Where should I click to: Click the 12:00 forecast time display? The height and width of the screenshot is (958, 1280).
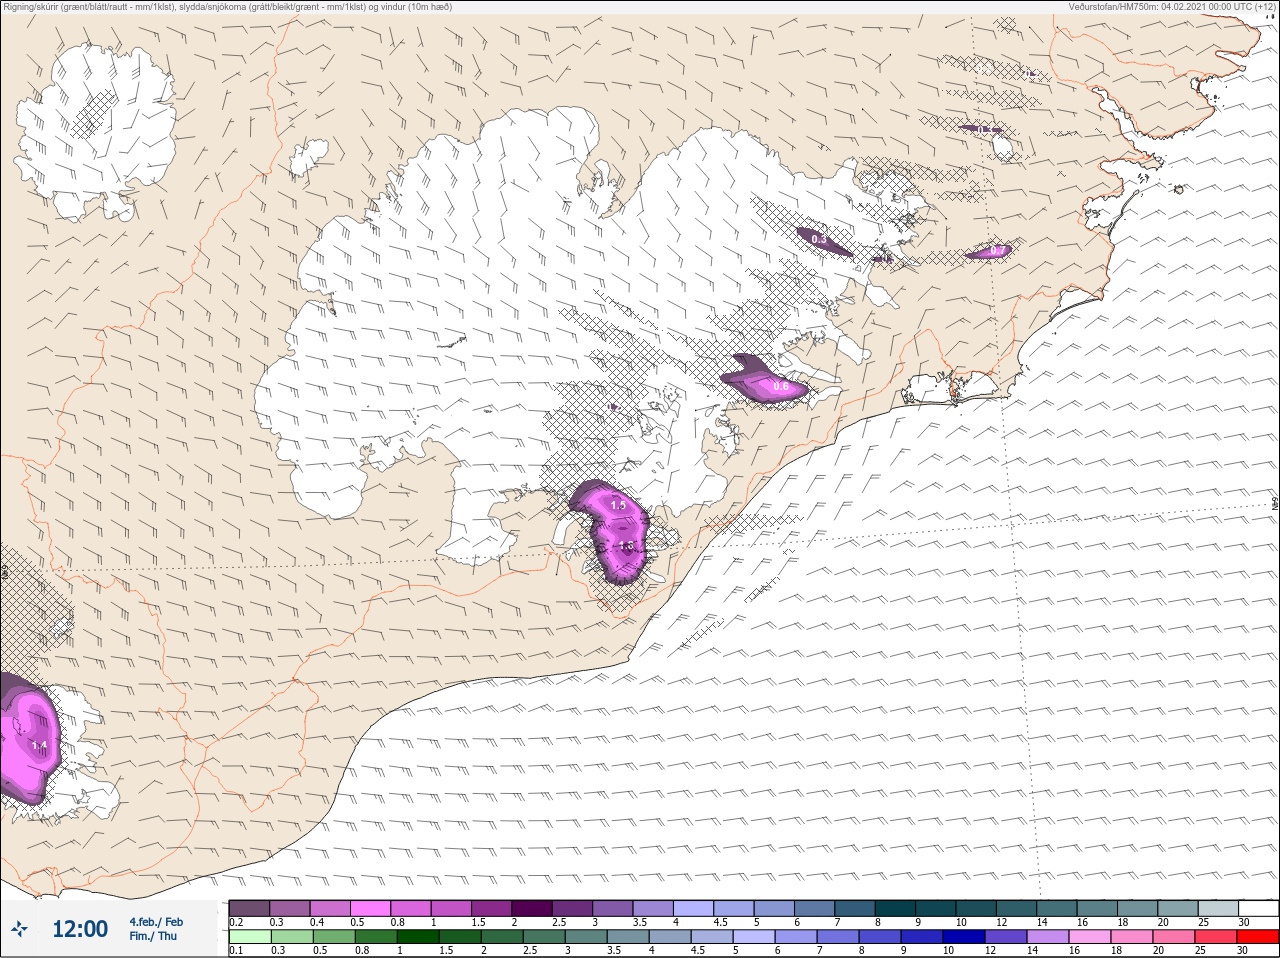coord(80,929)
